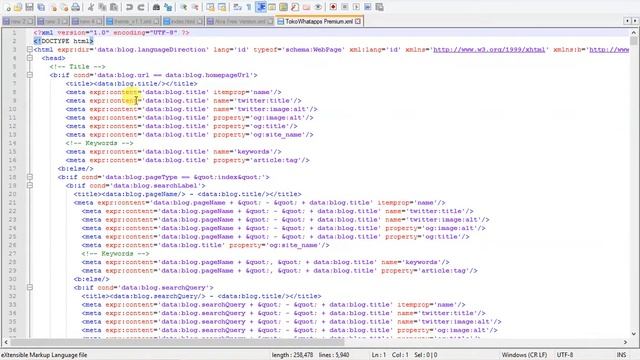
Task: Stop macro recording icon
Action: 344,7
